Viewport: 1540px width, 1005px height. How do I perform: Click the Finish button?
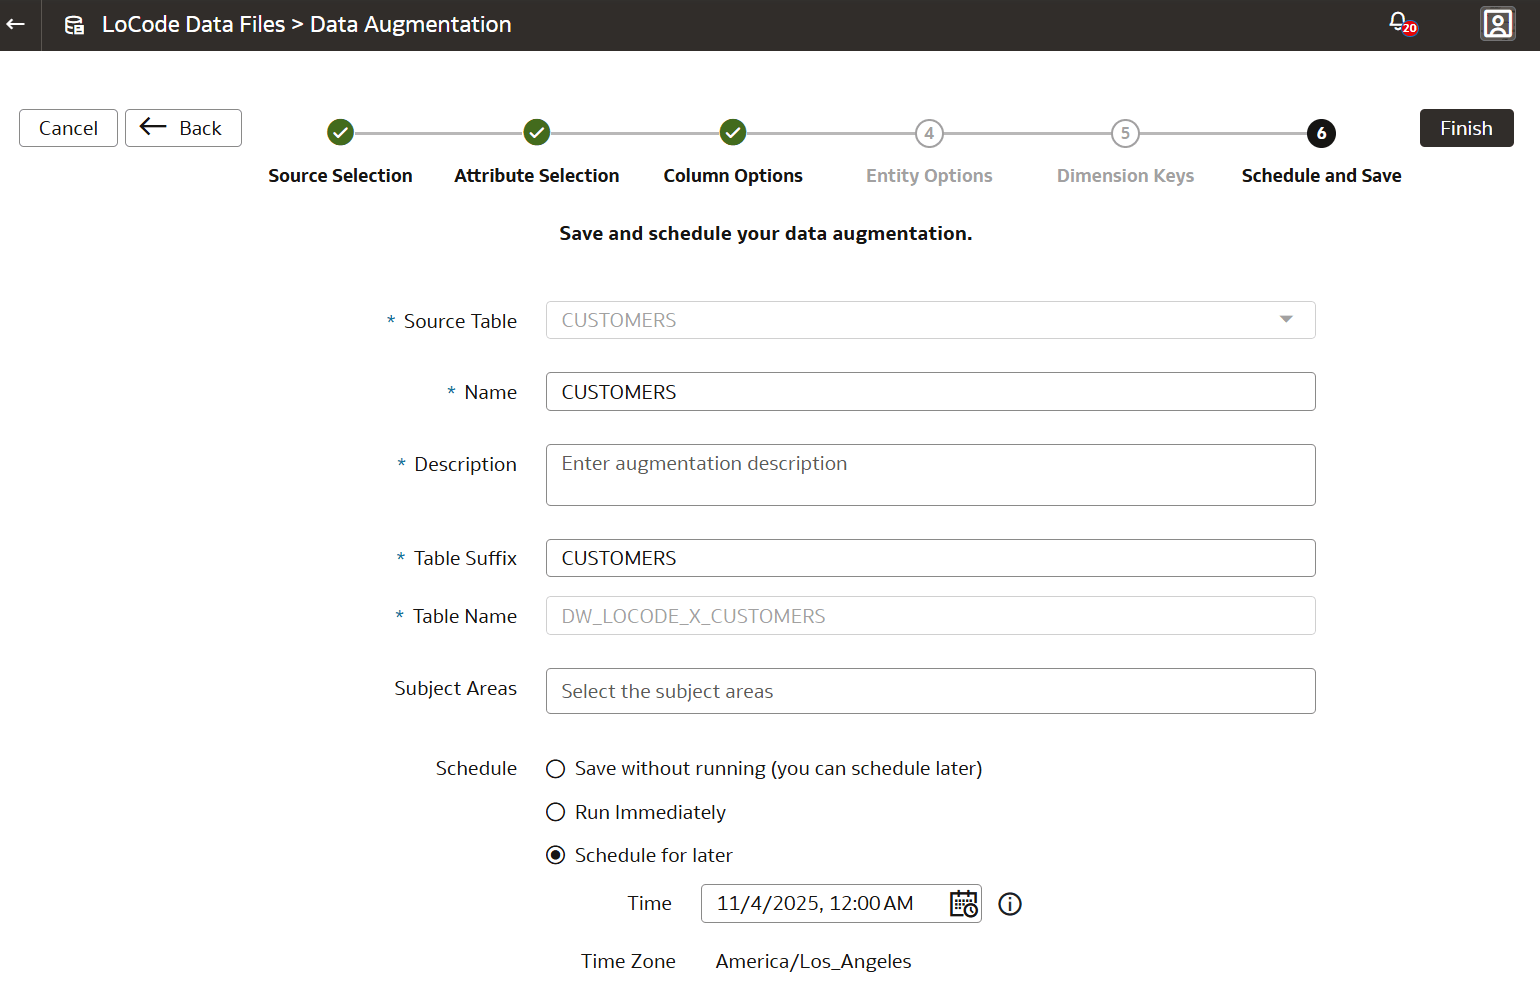coord(1466,128)
